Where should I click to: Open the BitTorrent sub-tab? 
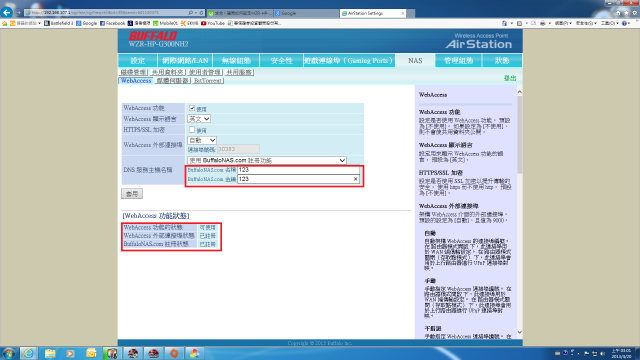[x=208, y=80]
